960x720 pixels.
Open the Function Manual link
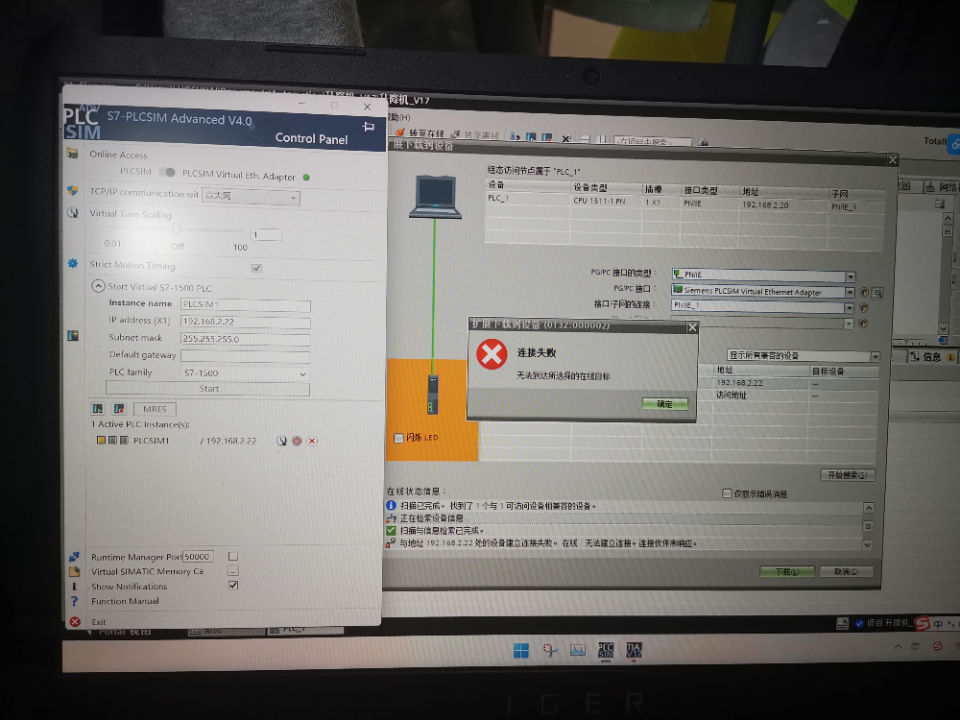[x=125, y=601]
